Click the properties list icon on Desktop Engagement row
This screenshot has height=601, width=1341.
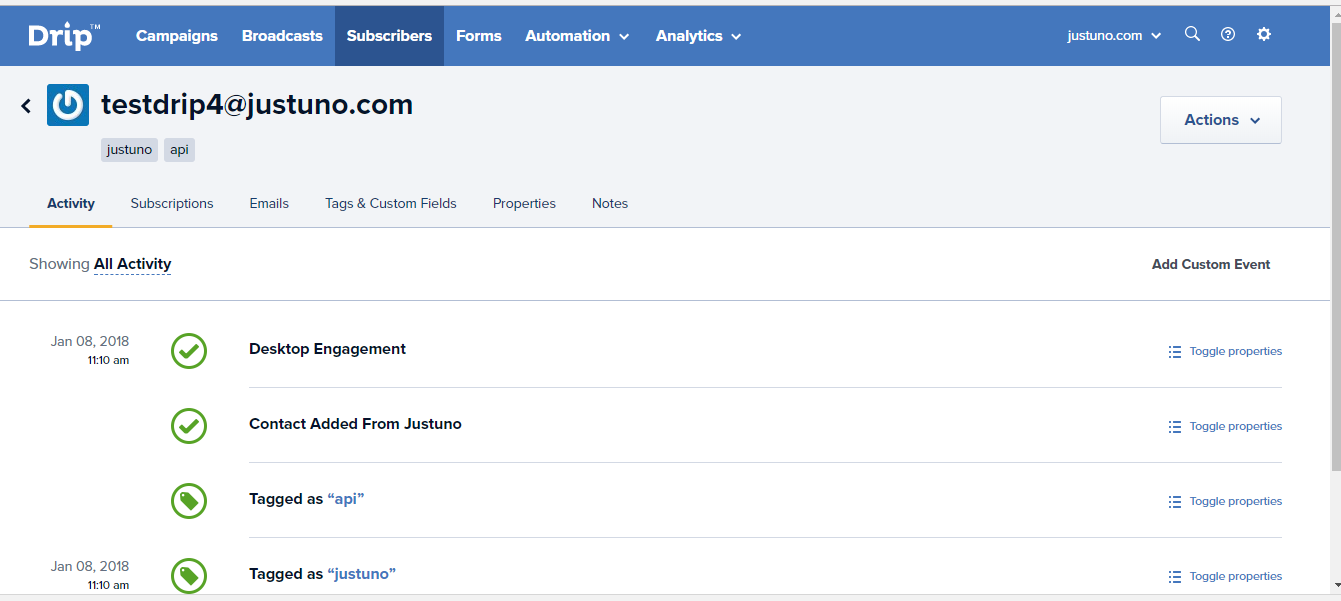(1174, 351)
